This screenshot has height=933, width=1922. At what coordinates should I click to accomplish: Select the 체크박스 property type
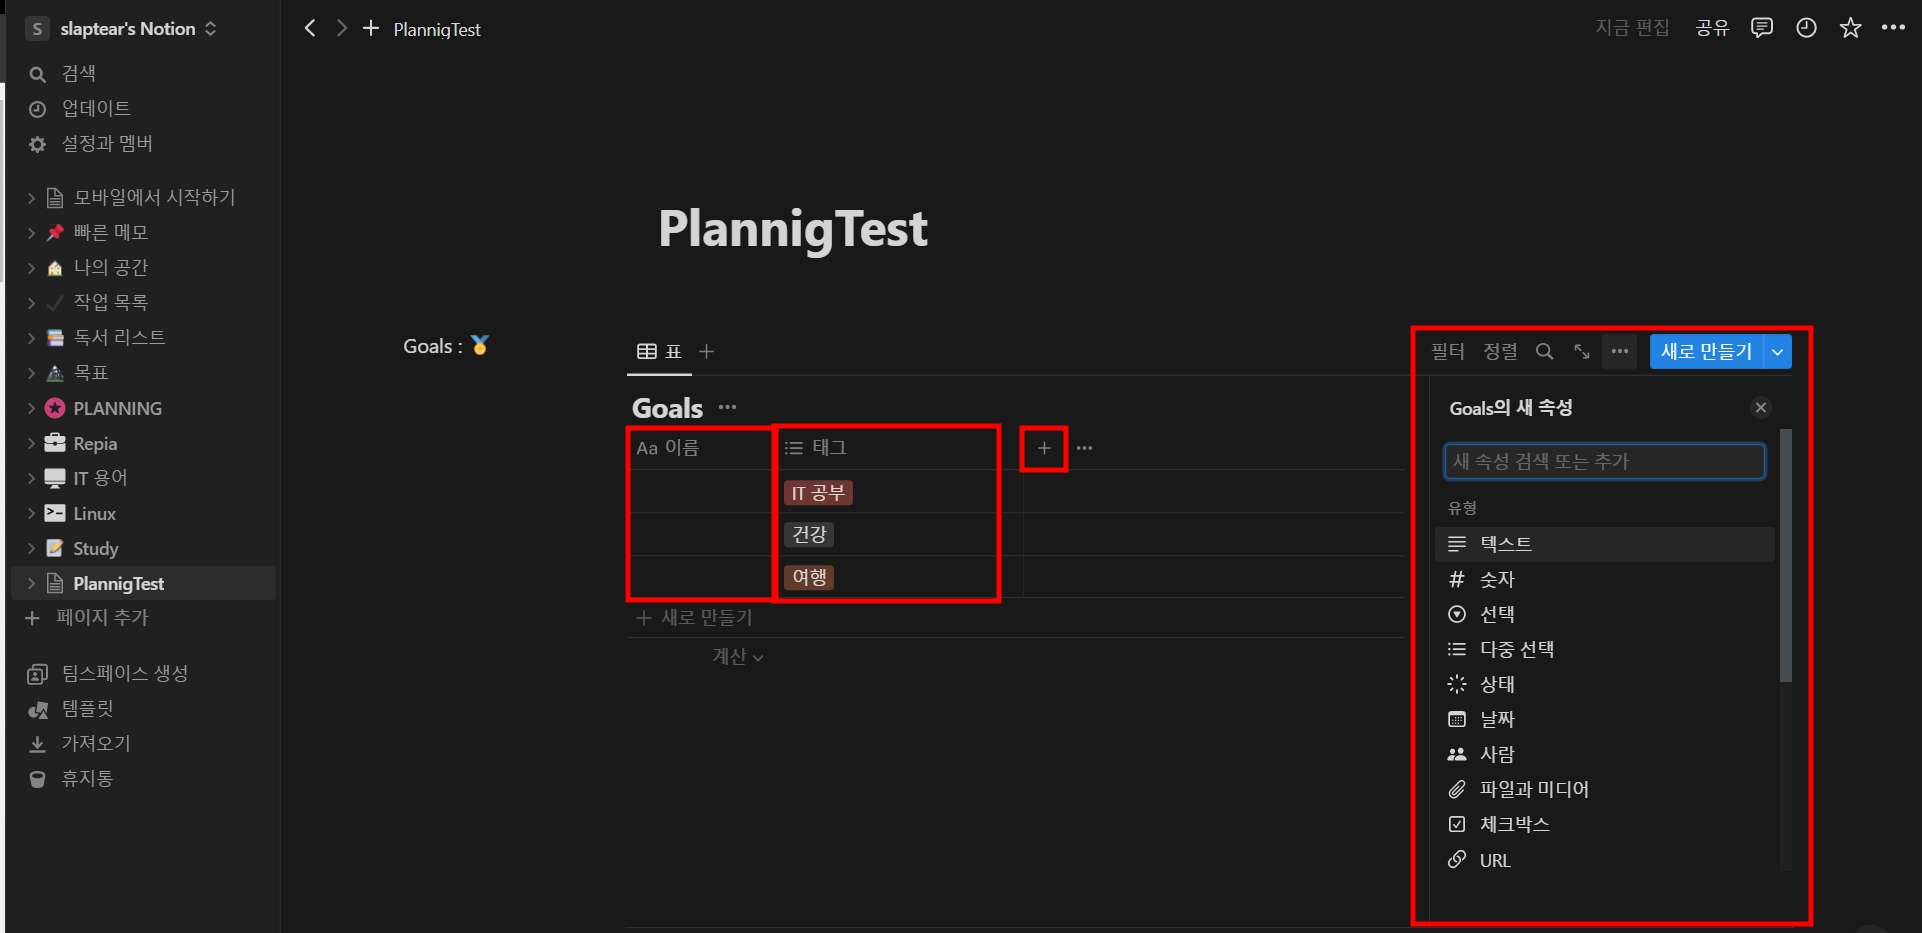click(1514, 825)
